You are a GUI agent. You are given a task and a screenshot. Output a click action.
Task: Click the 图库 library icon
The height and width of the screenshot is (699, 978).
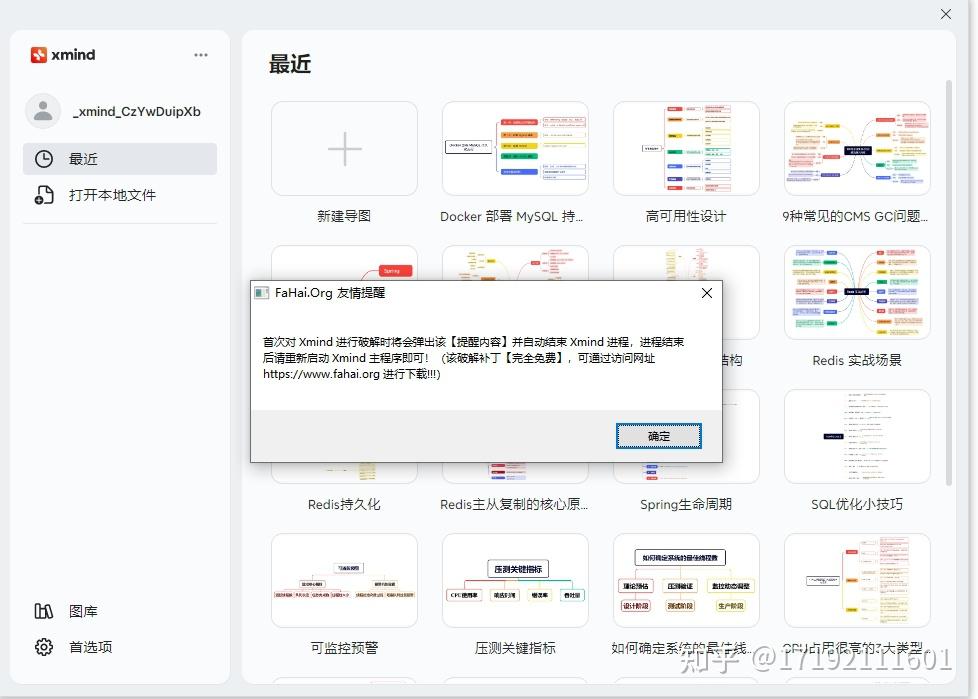(44, 611)
